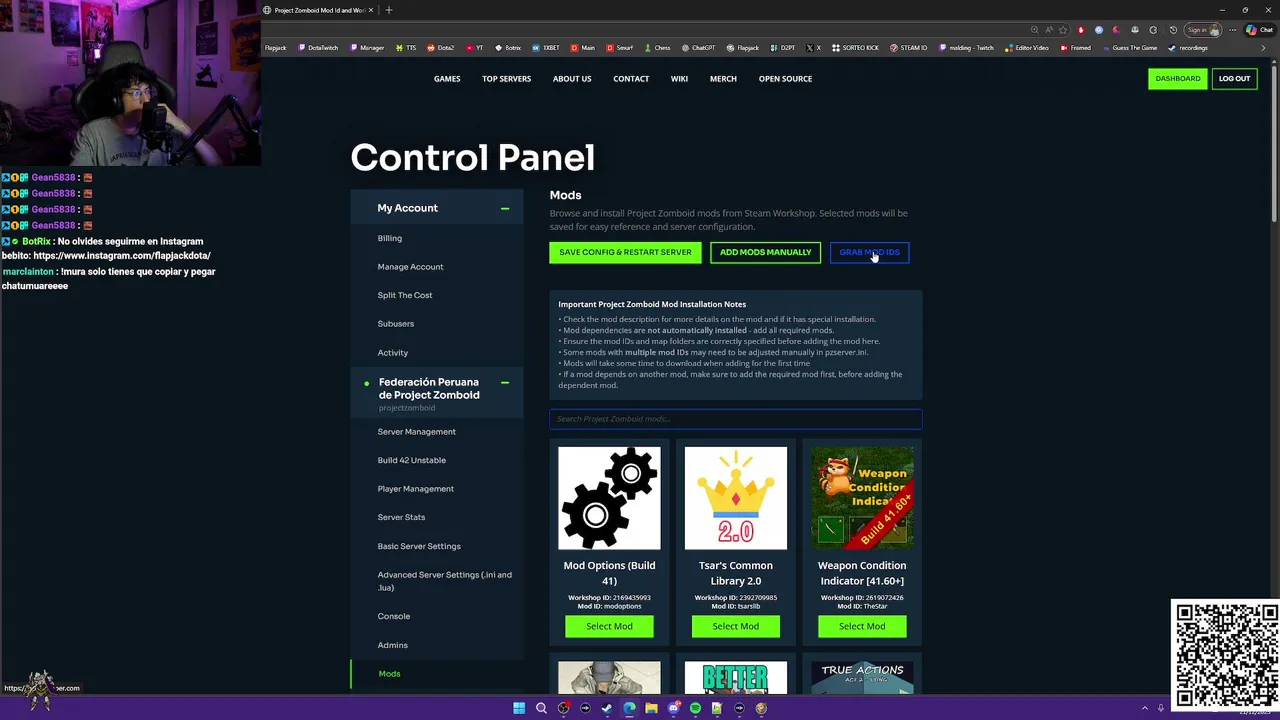Viewport: 1280px width, 720px height.
Task: Open STEAM ID bookmark
Action: pos(909,48)
